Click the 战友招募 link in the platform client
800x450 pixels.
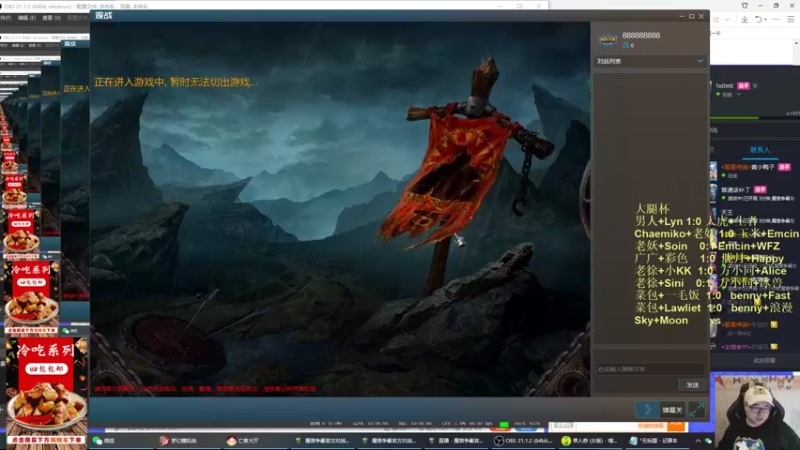coord(764,361)
